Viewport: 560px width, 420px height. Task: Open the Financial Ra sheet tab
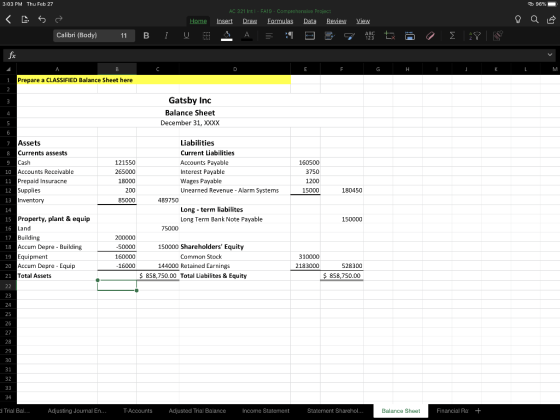point(452,411)
